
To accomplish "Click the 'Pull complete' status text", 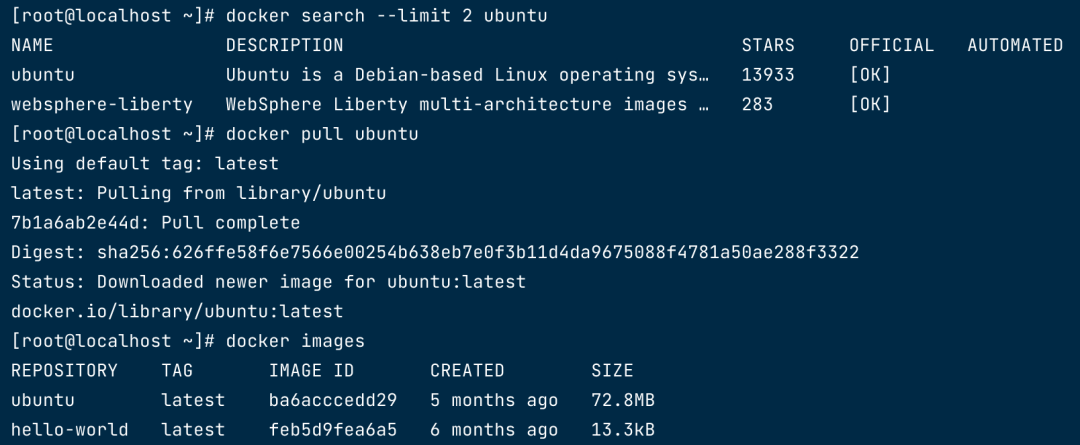I will pyautogui.click(x=231, y=223).
